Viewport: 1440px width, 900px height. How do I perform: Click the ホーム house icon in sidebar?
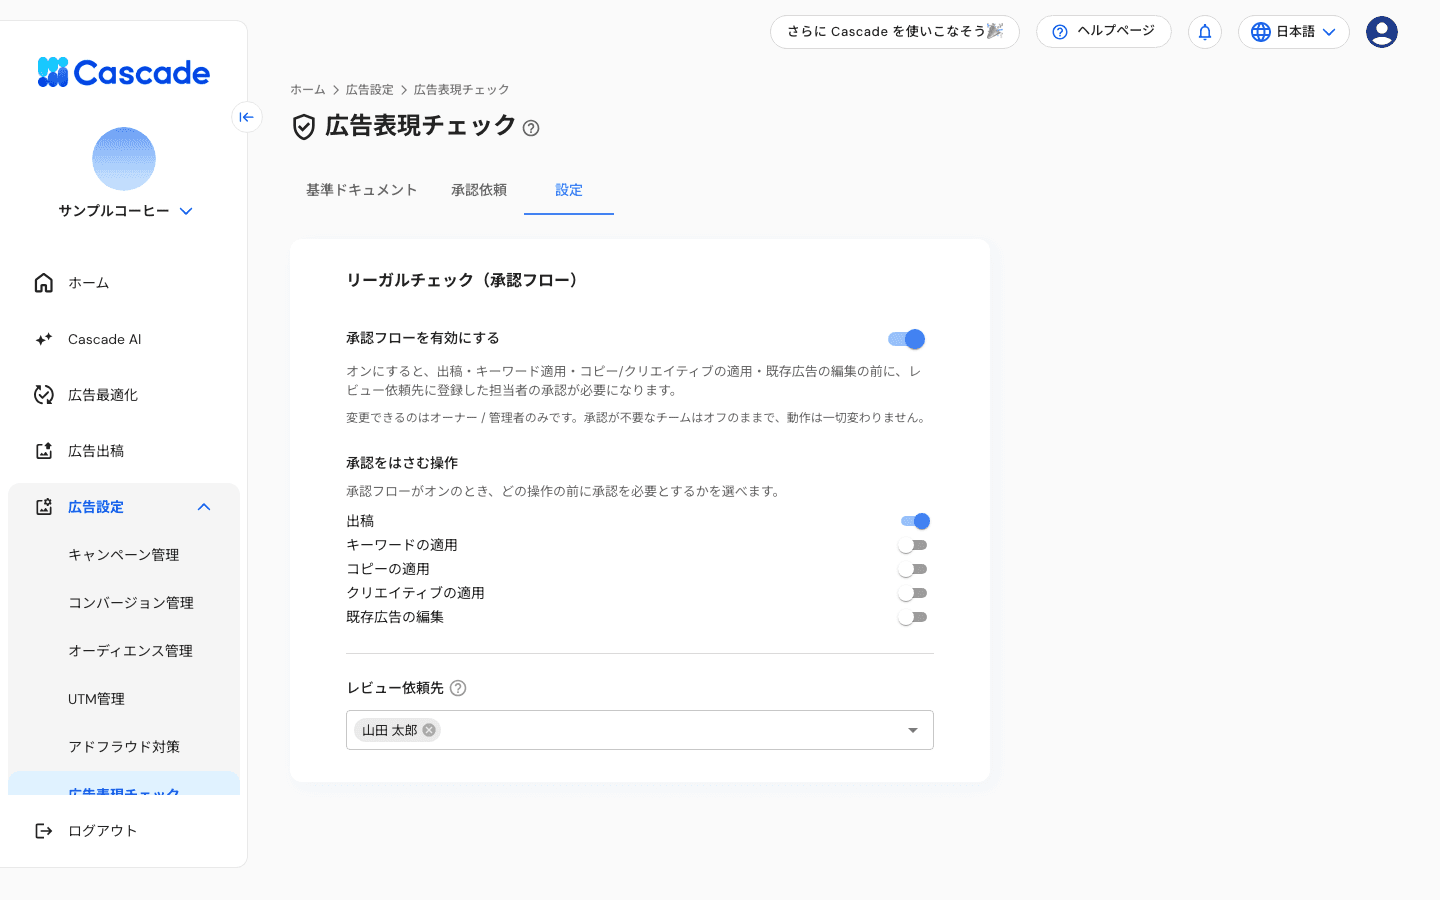pyautogui.click(x=44, y=283)
